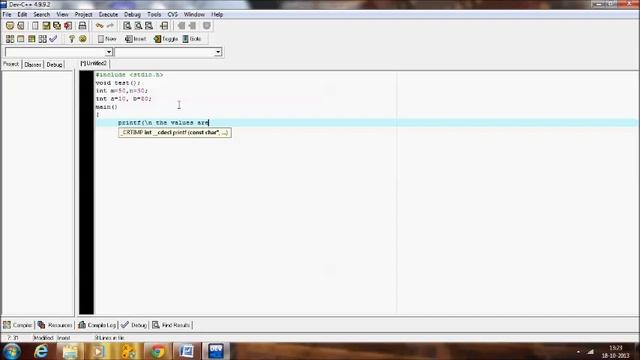This screenshot has width=640, height=360.
Task: Click the Go to Line toolbar icon
Action: click(x=164, y=26)
